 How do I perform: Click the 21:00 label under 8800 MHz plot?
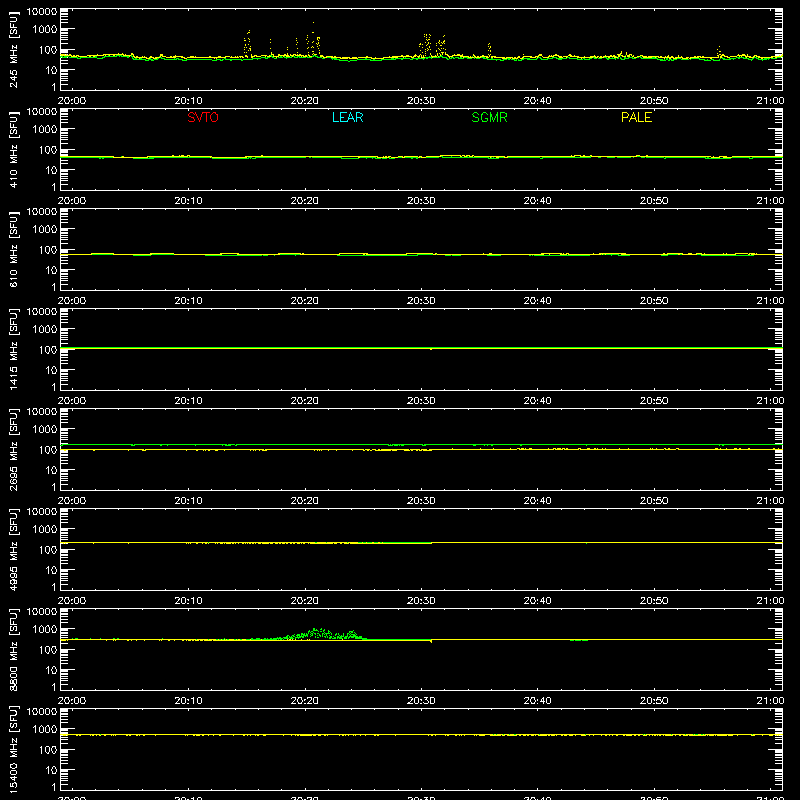coord(770,701)
